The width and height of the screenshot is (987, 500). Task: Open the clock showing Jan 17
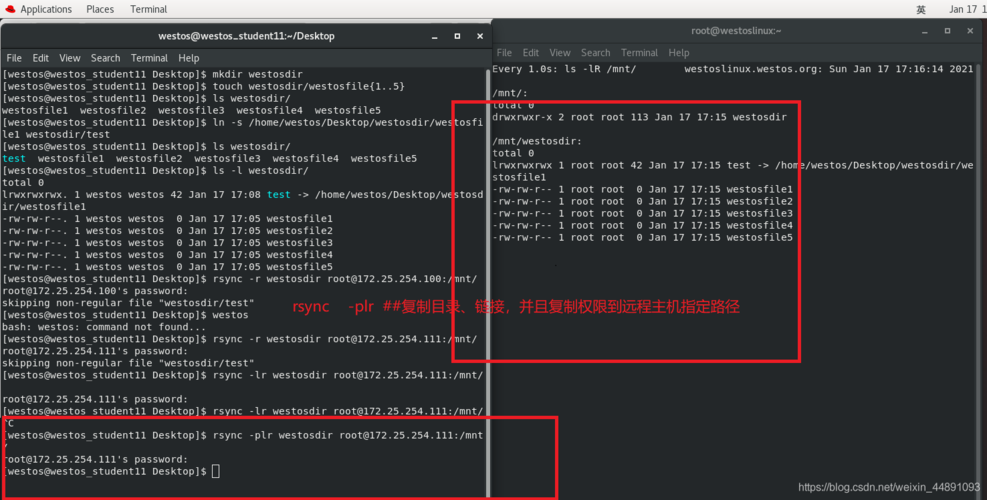(x=967, y=9)
